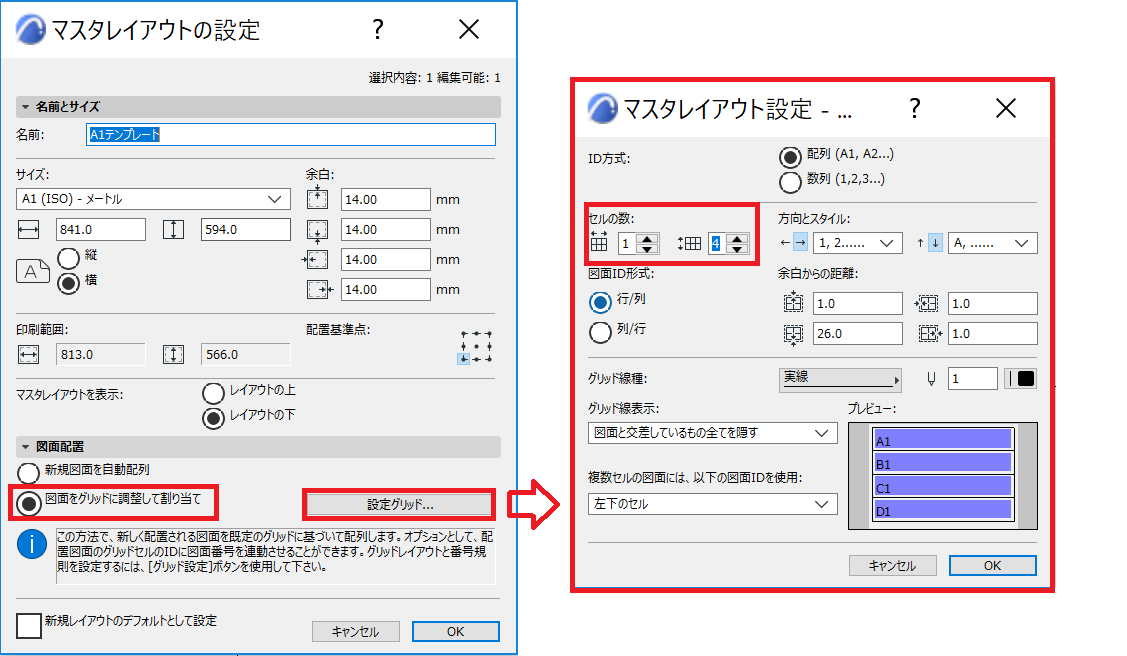This screenshot has width=1127, height=656.
Task: Click the pen weight icon beside grid line type
Action: point(932,379)
